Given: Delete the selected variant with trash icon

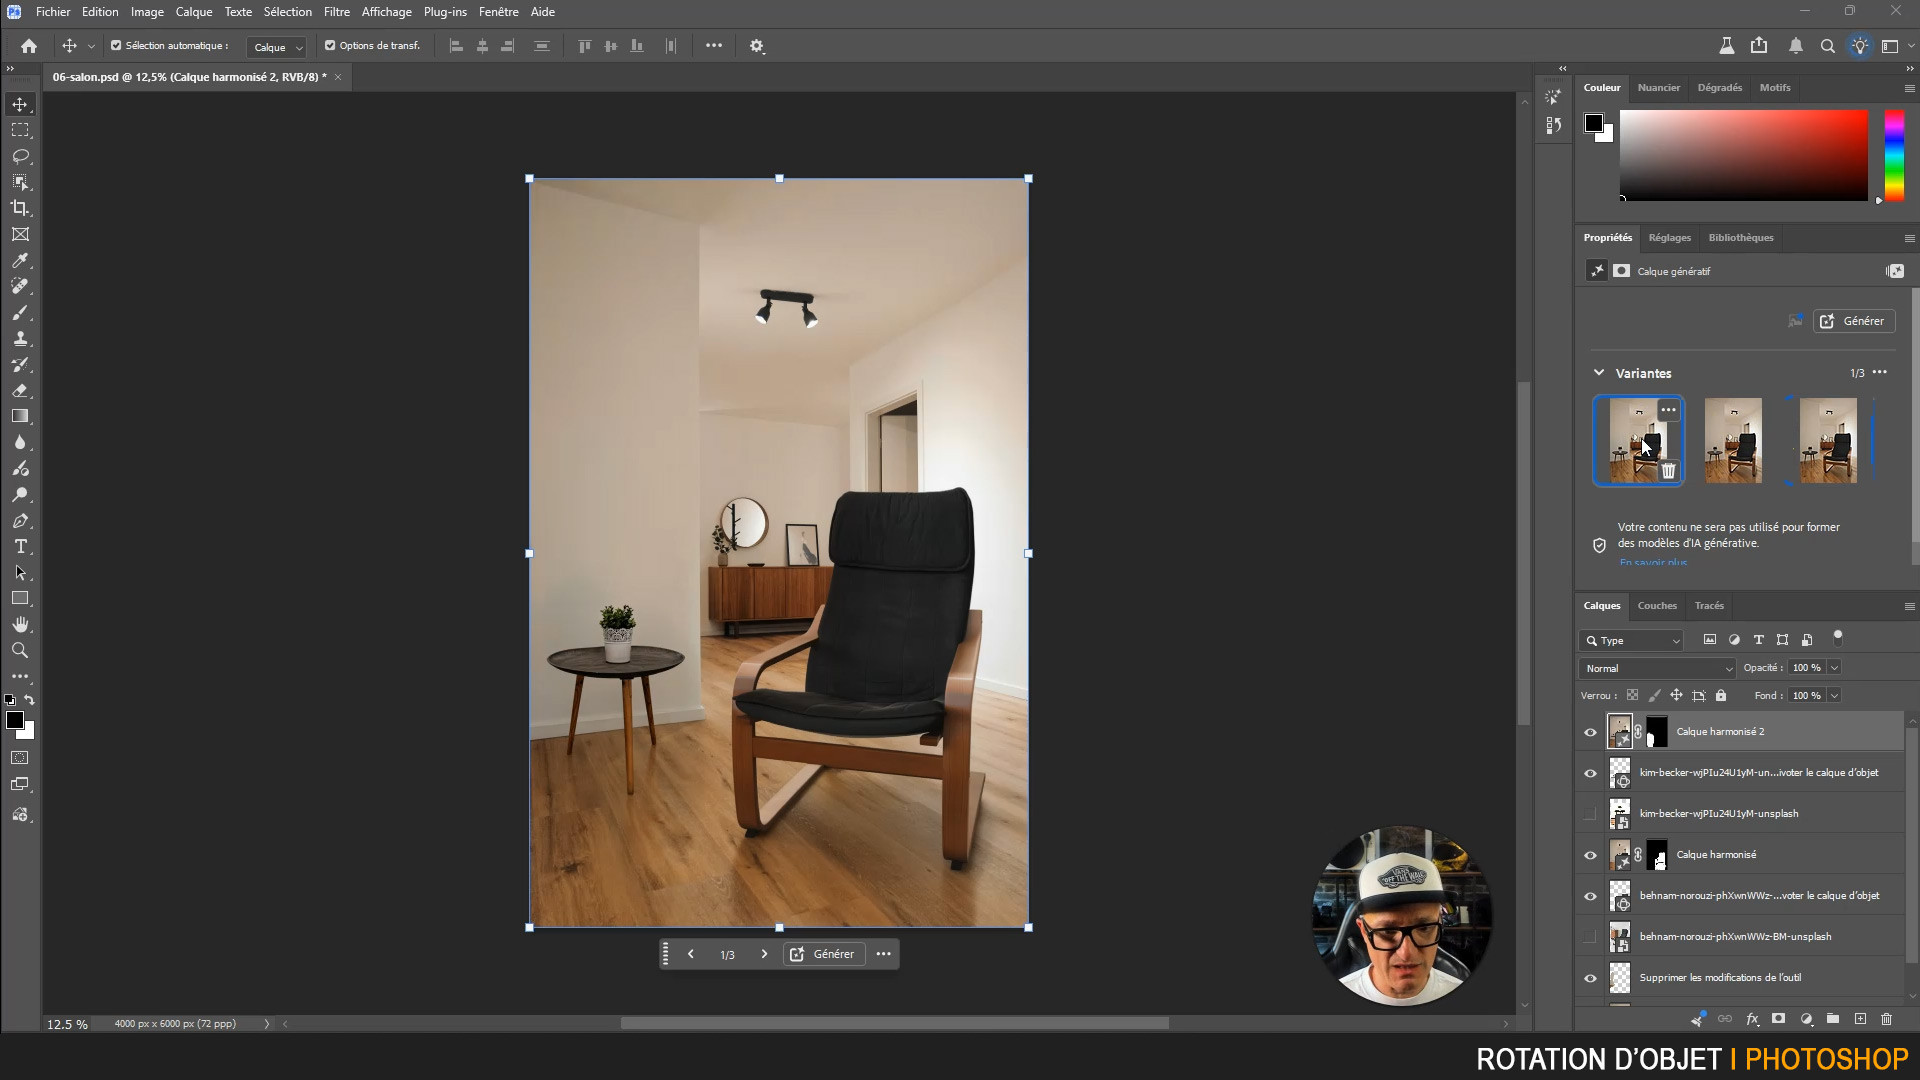Looking at the screenshot, I should tap(1668, 471).
